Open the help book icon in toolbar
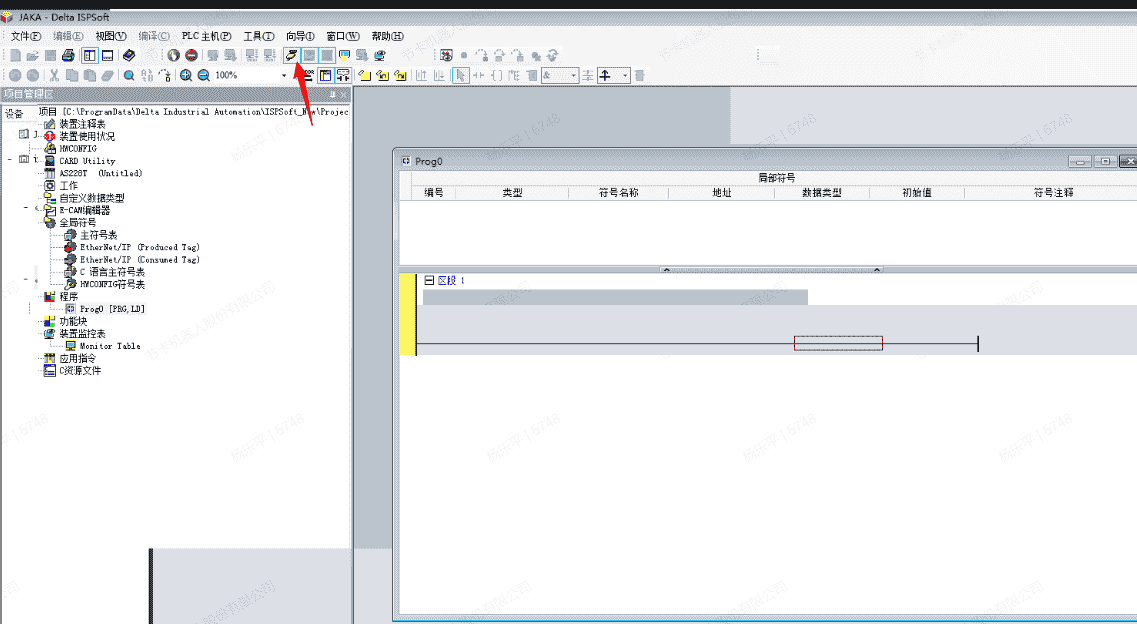 (129, 55)
